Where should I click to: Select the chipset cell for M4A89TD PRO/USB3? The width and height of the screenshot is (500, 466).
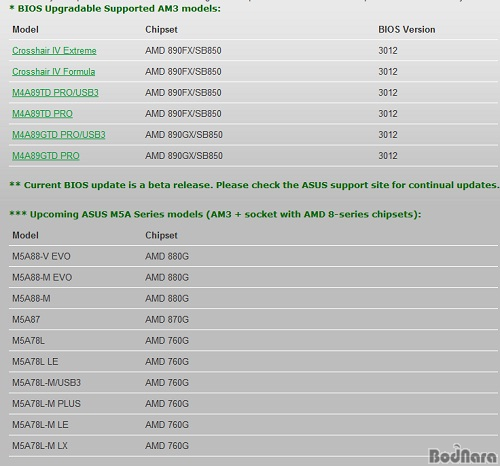tap(183, 93)
